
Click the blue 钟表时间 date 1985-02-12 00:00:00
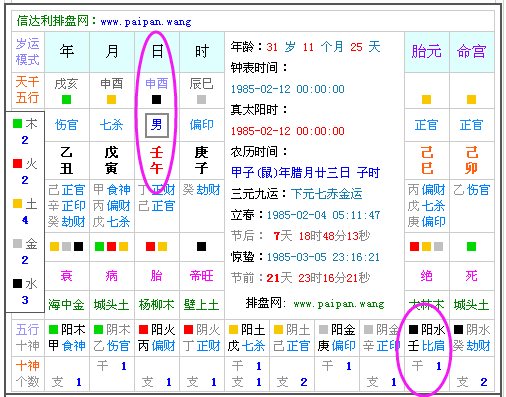(288, 89)
